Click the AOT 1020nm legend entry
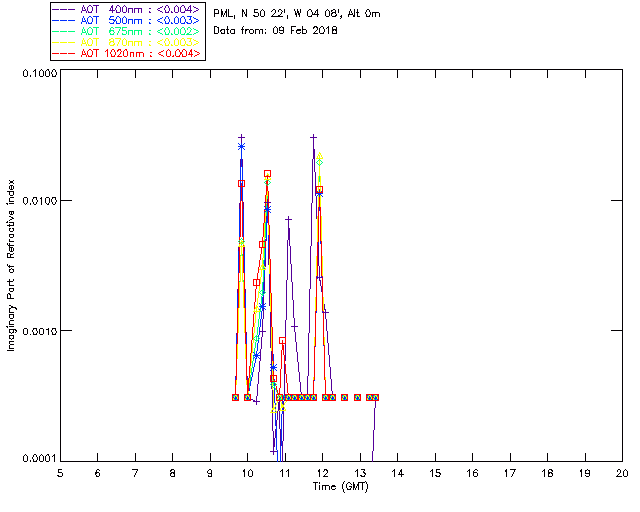This screenshot has width=640, height=512. pos(127,53)
